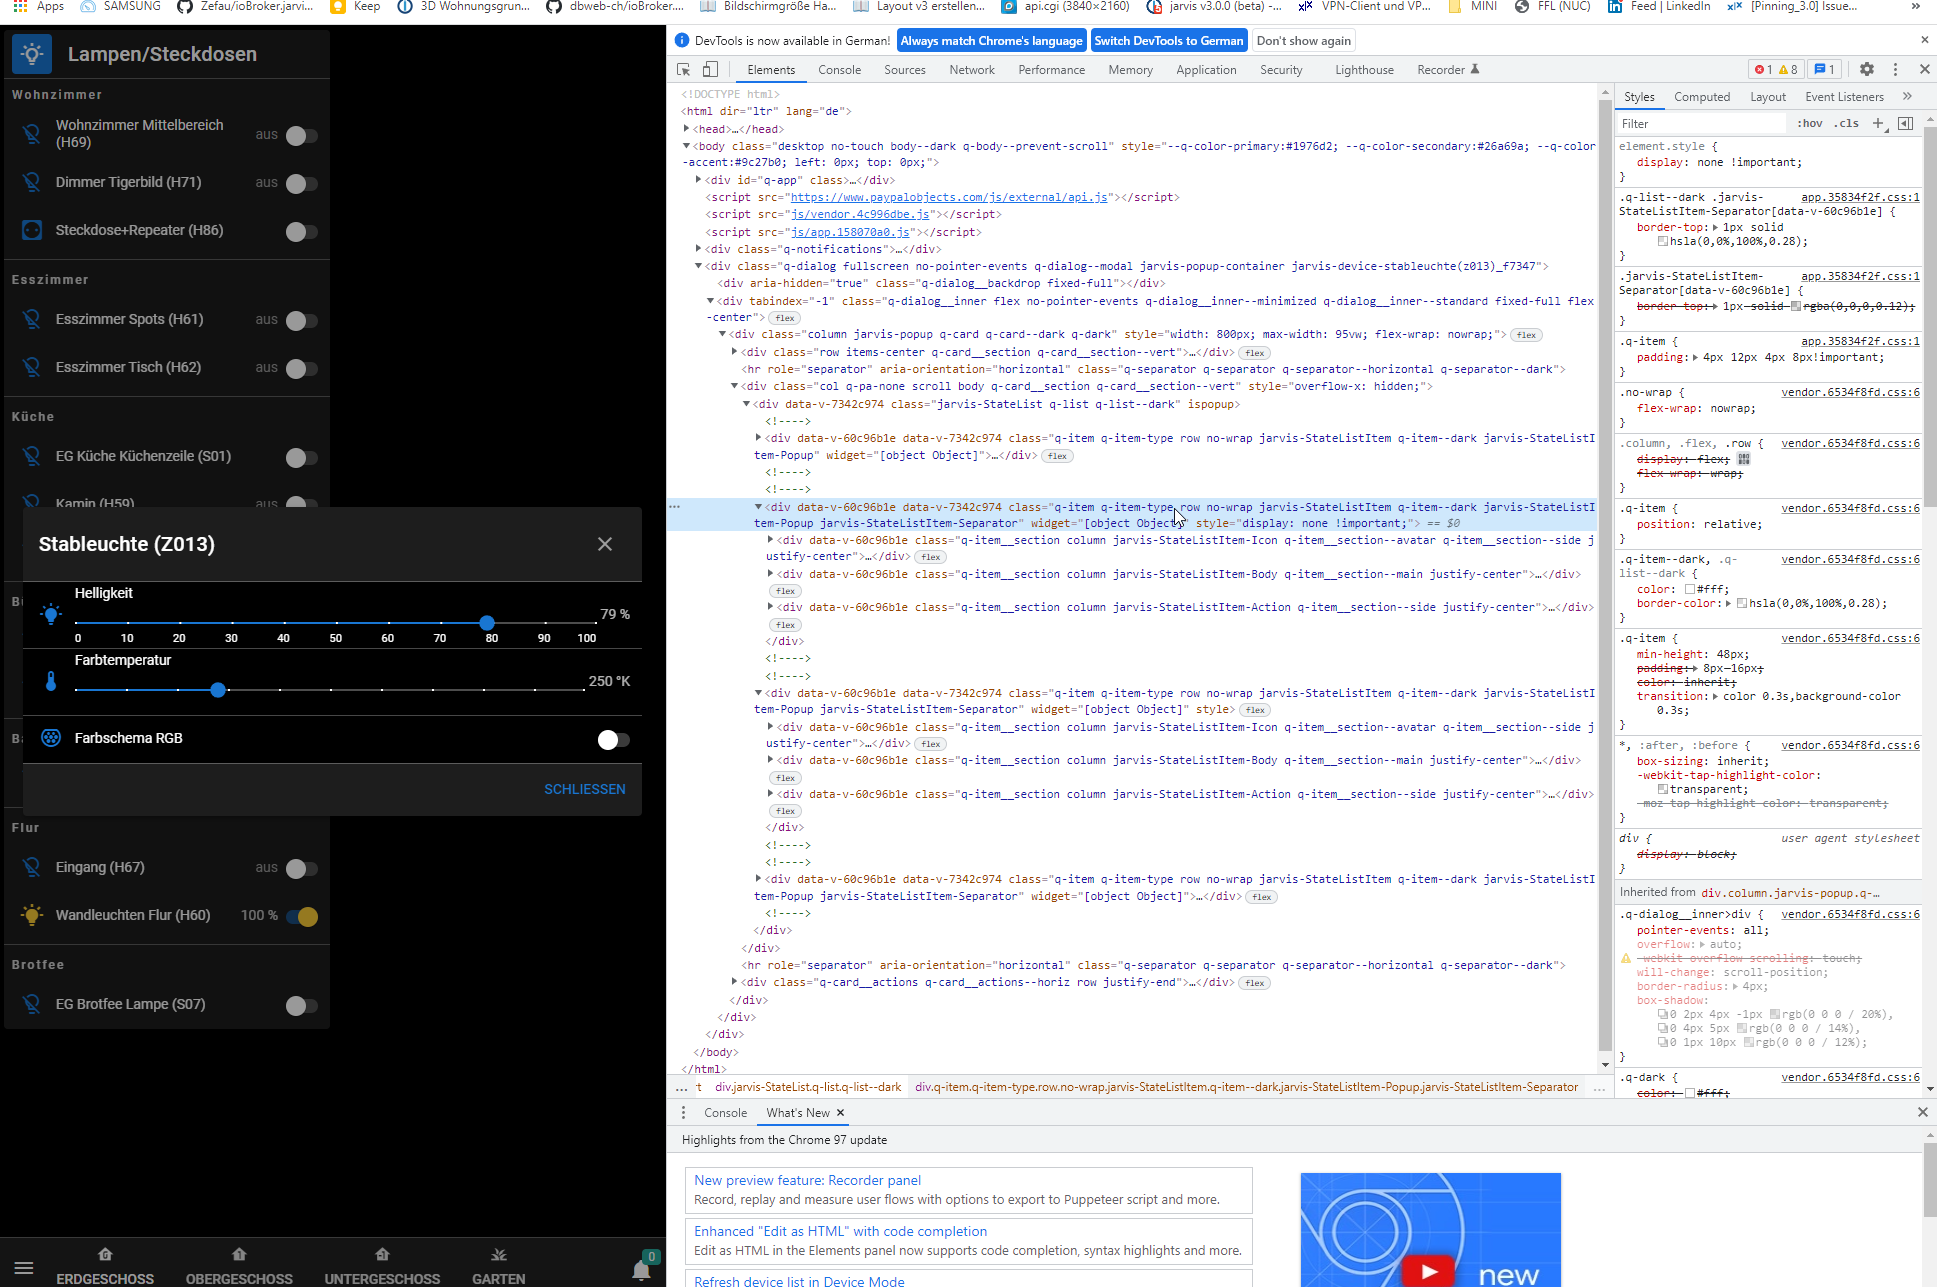Collapse the body element node
This screenshot has width=1937, height=1287.
686,145
